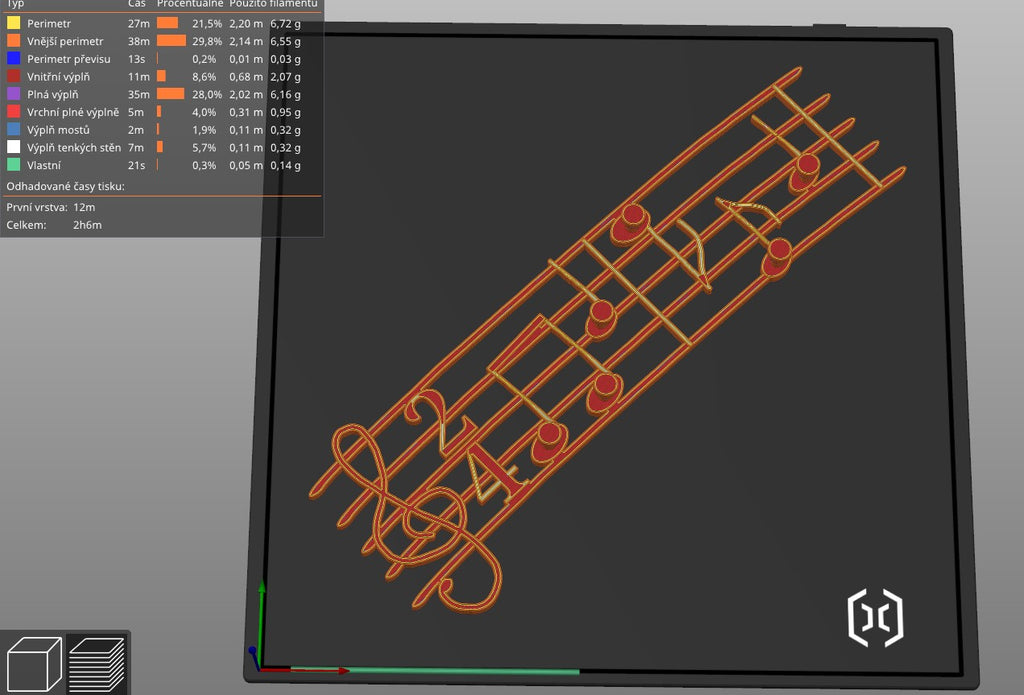The image size is (1024, 695).
Task: Toggle Perimetr převisu blue swatch visibility
Action: (13, 58)
